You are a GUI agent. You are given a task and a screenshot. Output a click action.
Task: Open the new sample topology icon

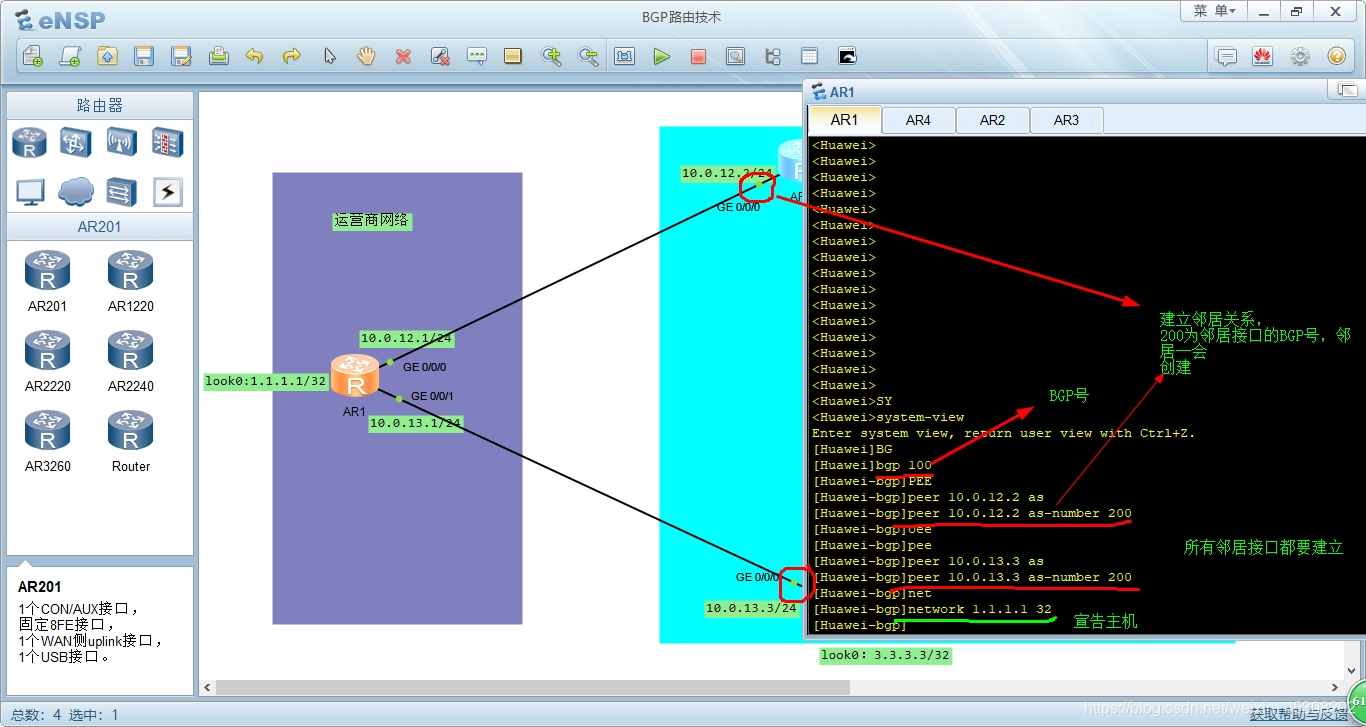[x=69, y=56]
